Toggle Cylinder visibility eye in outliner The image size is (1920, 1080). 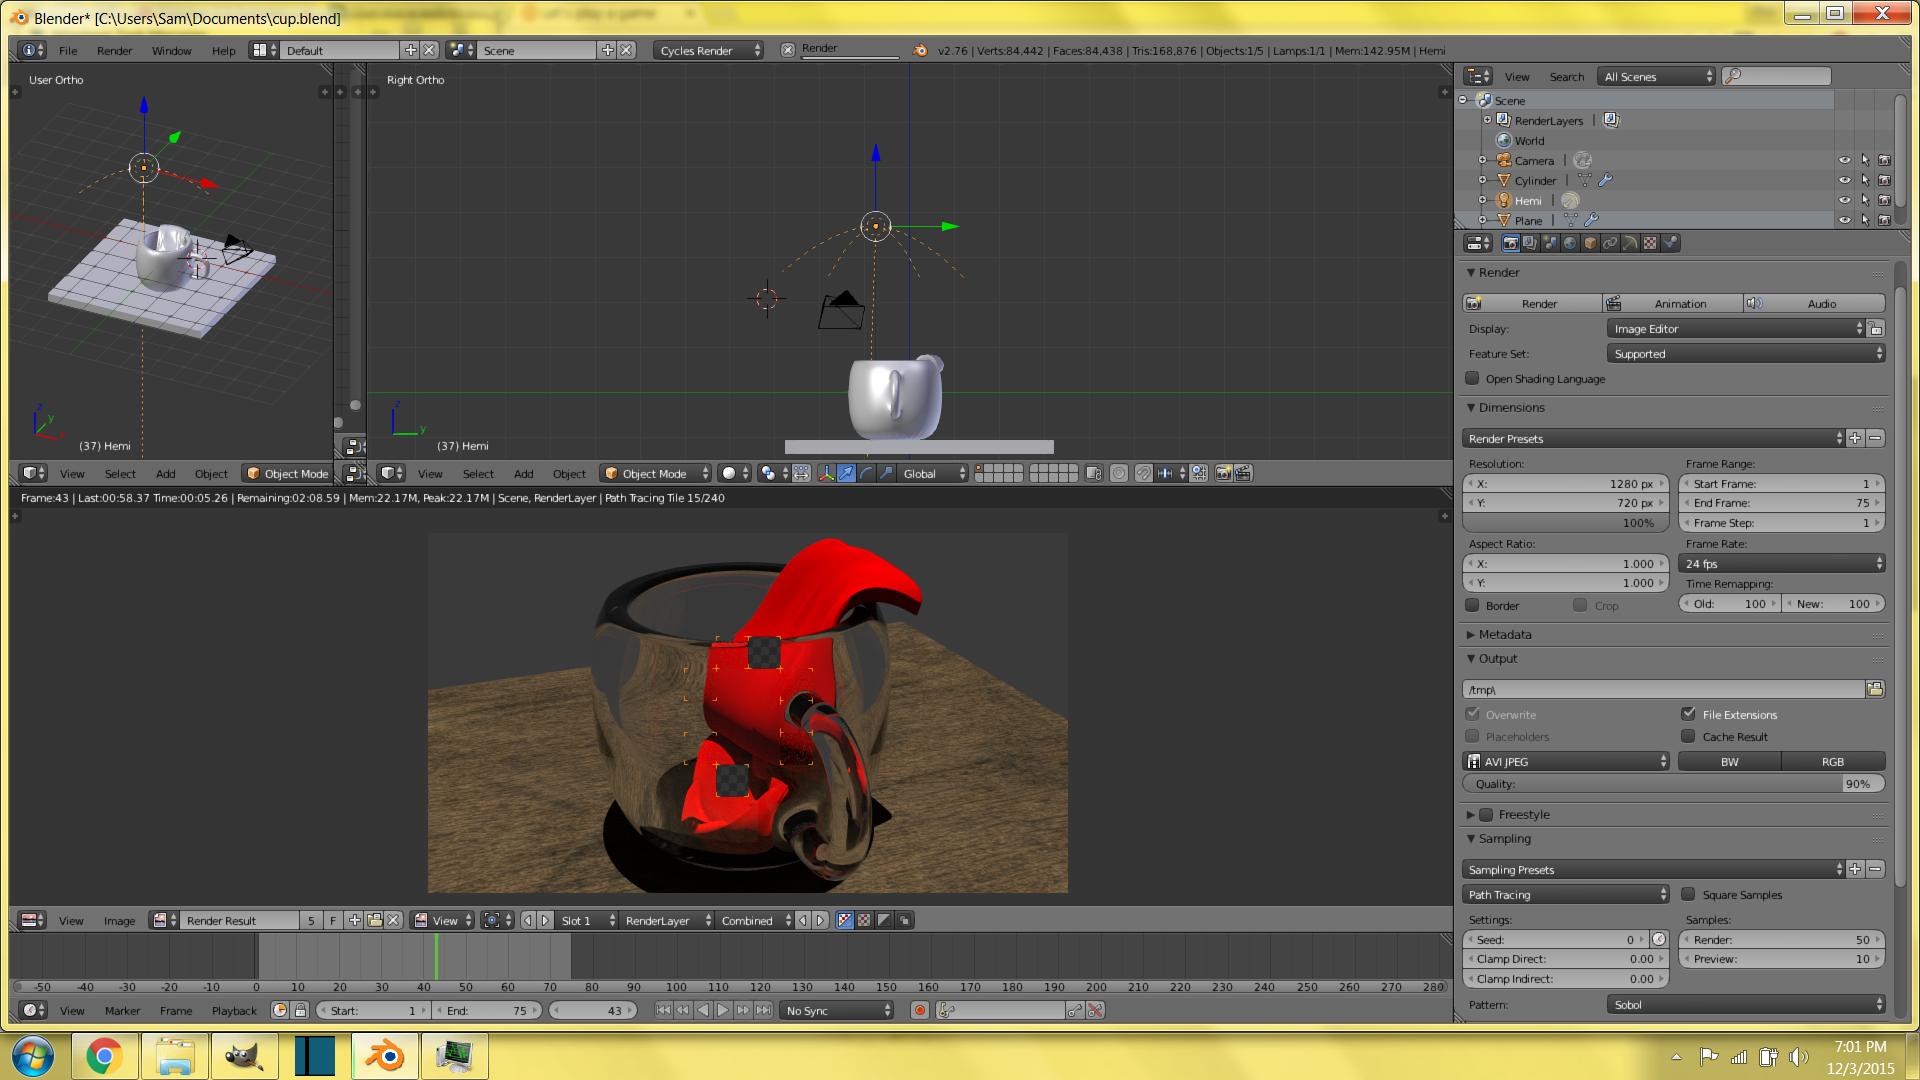(x=1845, y=180)
